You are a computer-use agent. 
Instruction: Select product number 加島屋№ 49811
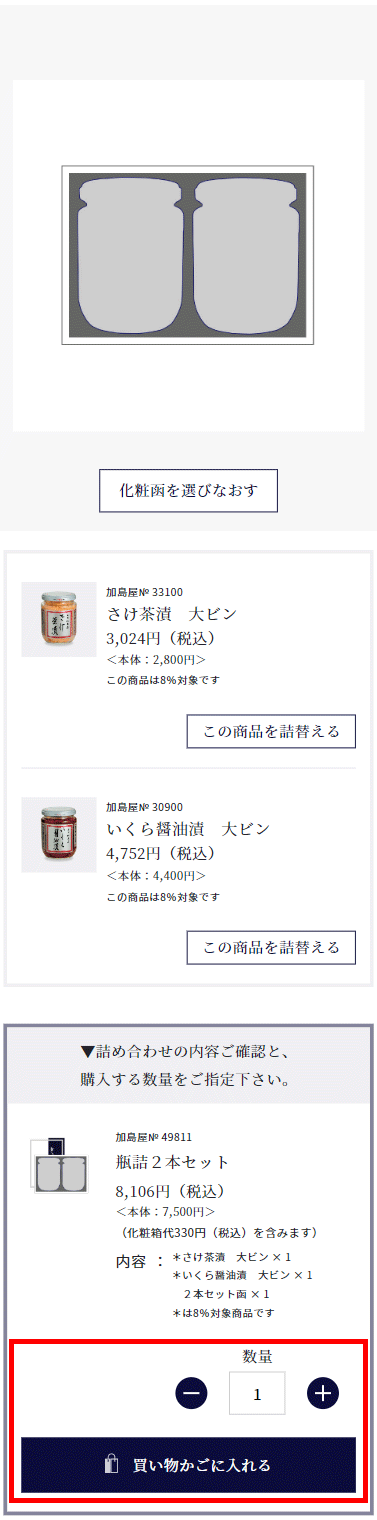pyautogui.click(x=153, y=1137)
